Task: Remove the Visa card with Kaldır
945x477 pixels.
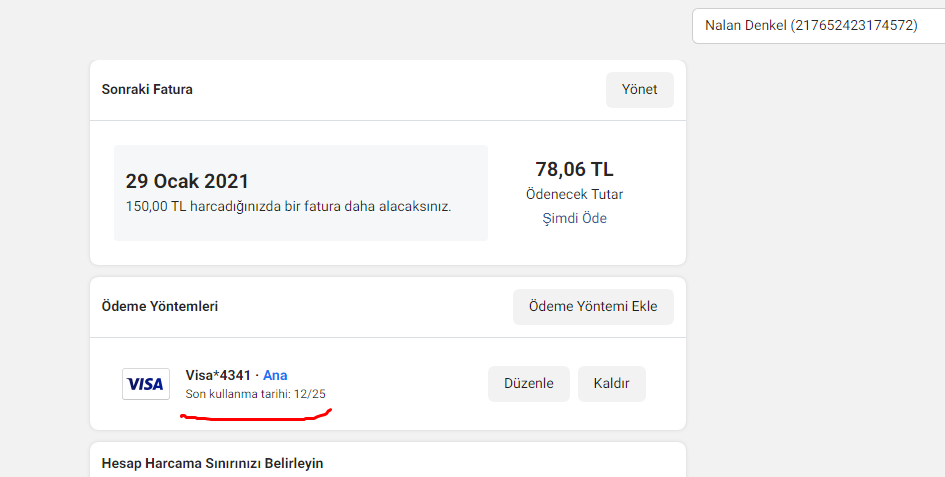Action: 612,384
